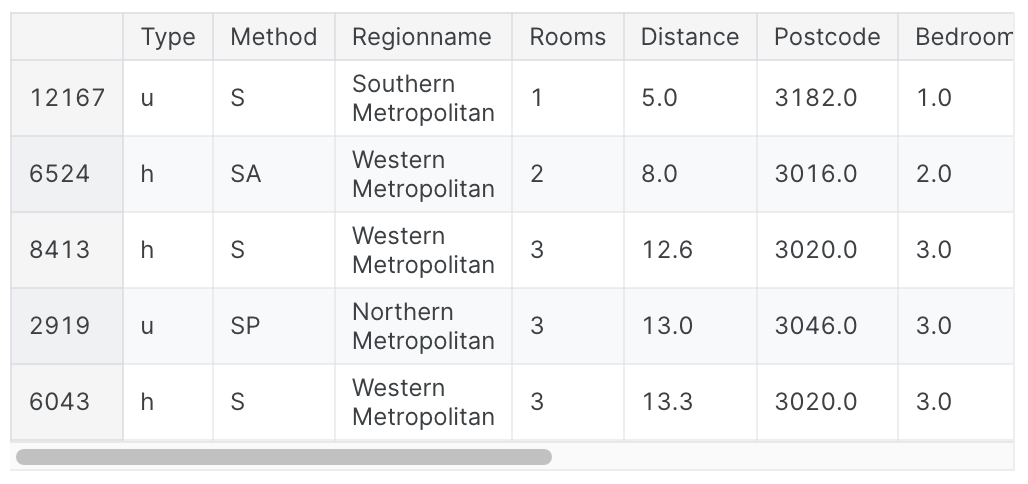Viewport: 1028px width, 484px height.
Task: Click the Distance column header
Action: [690, 37]
